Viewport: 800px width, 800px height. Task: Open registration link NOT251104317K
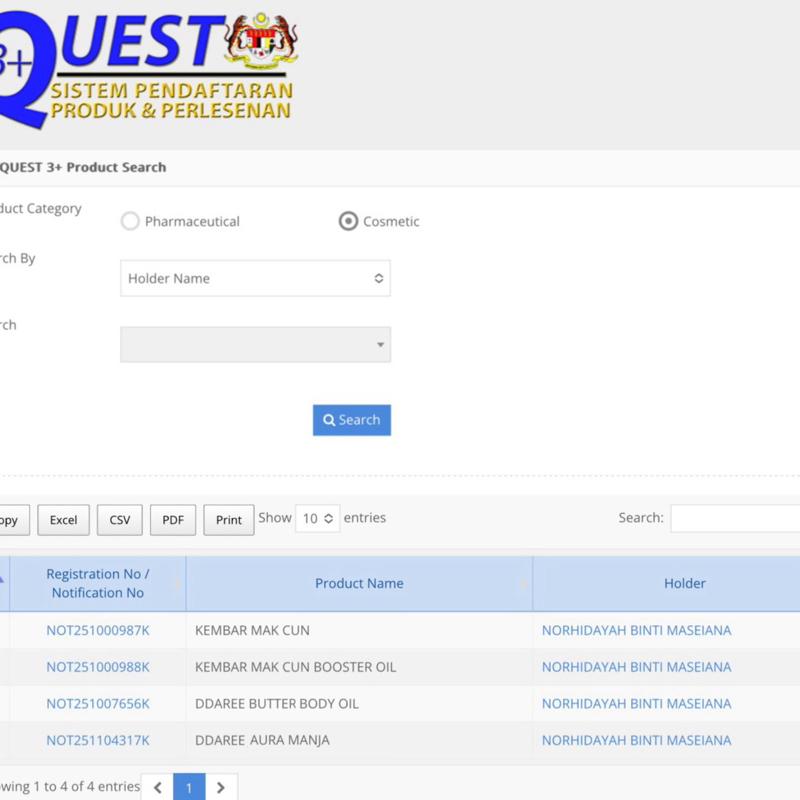click(x=98, y=740)
